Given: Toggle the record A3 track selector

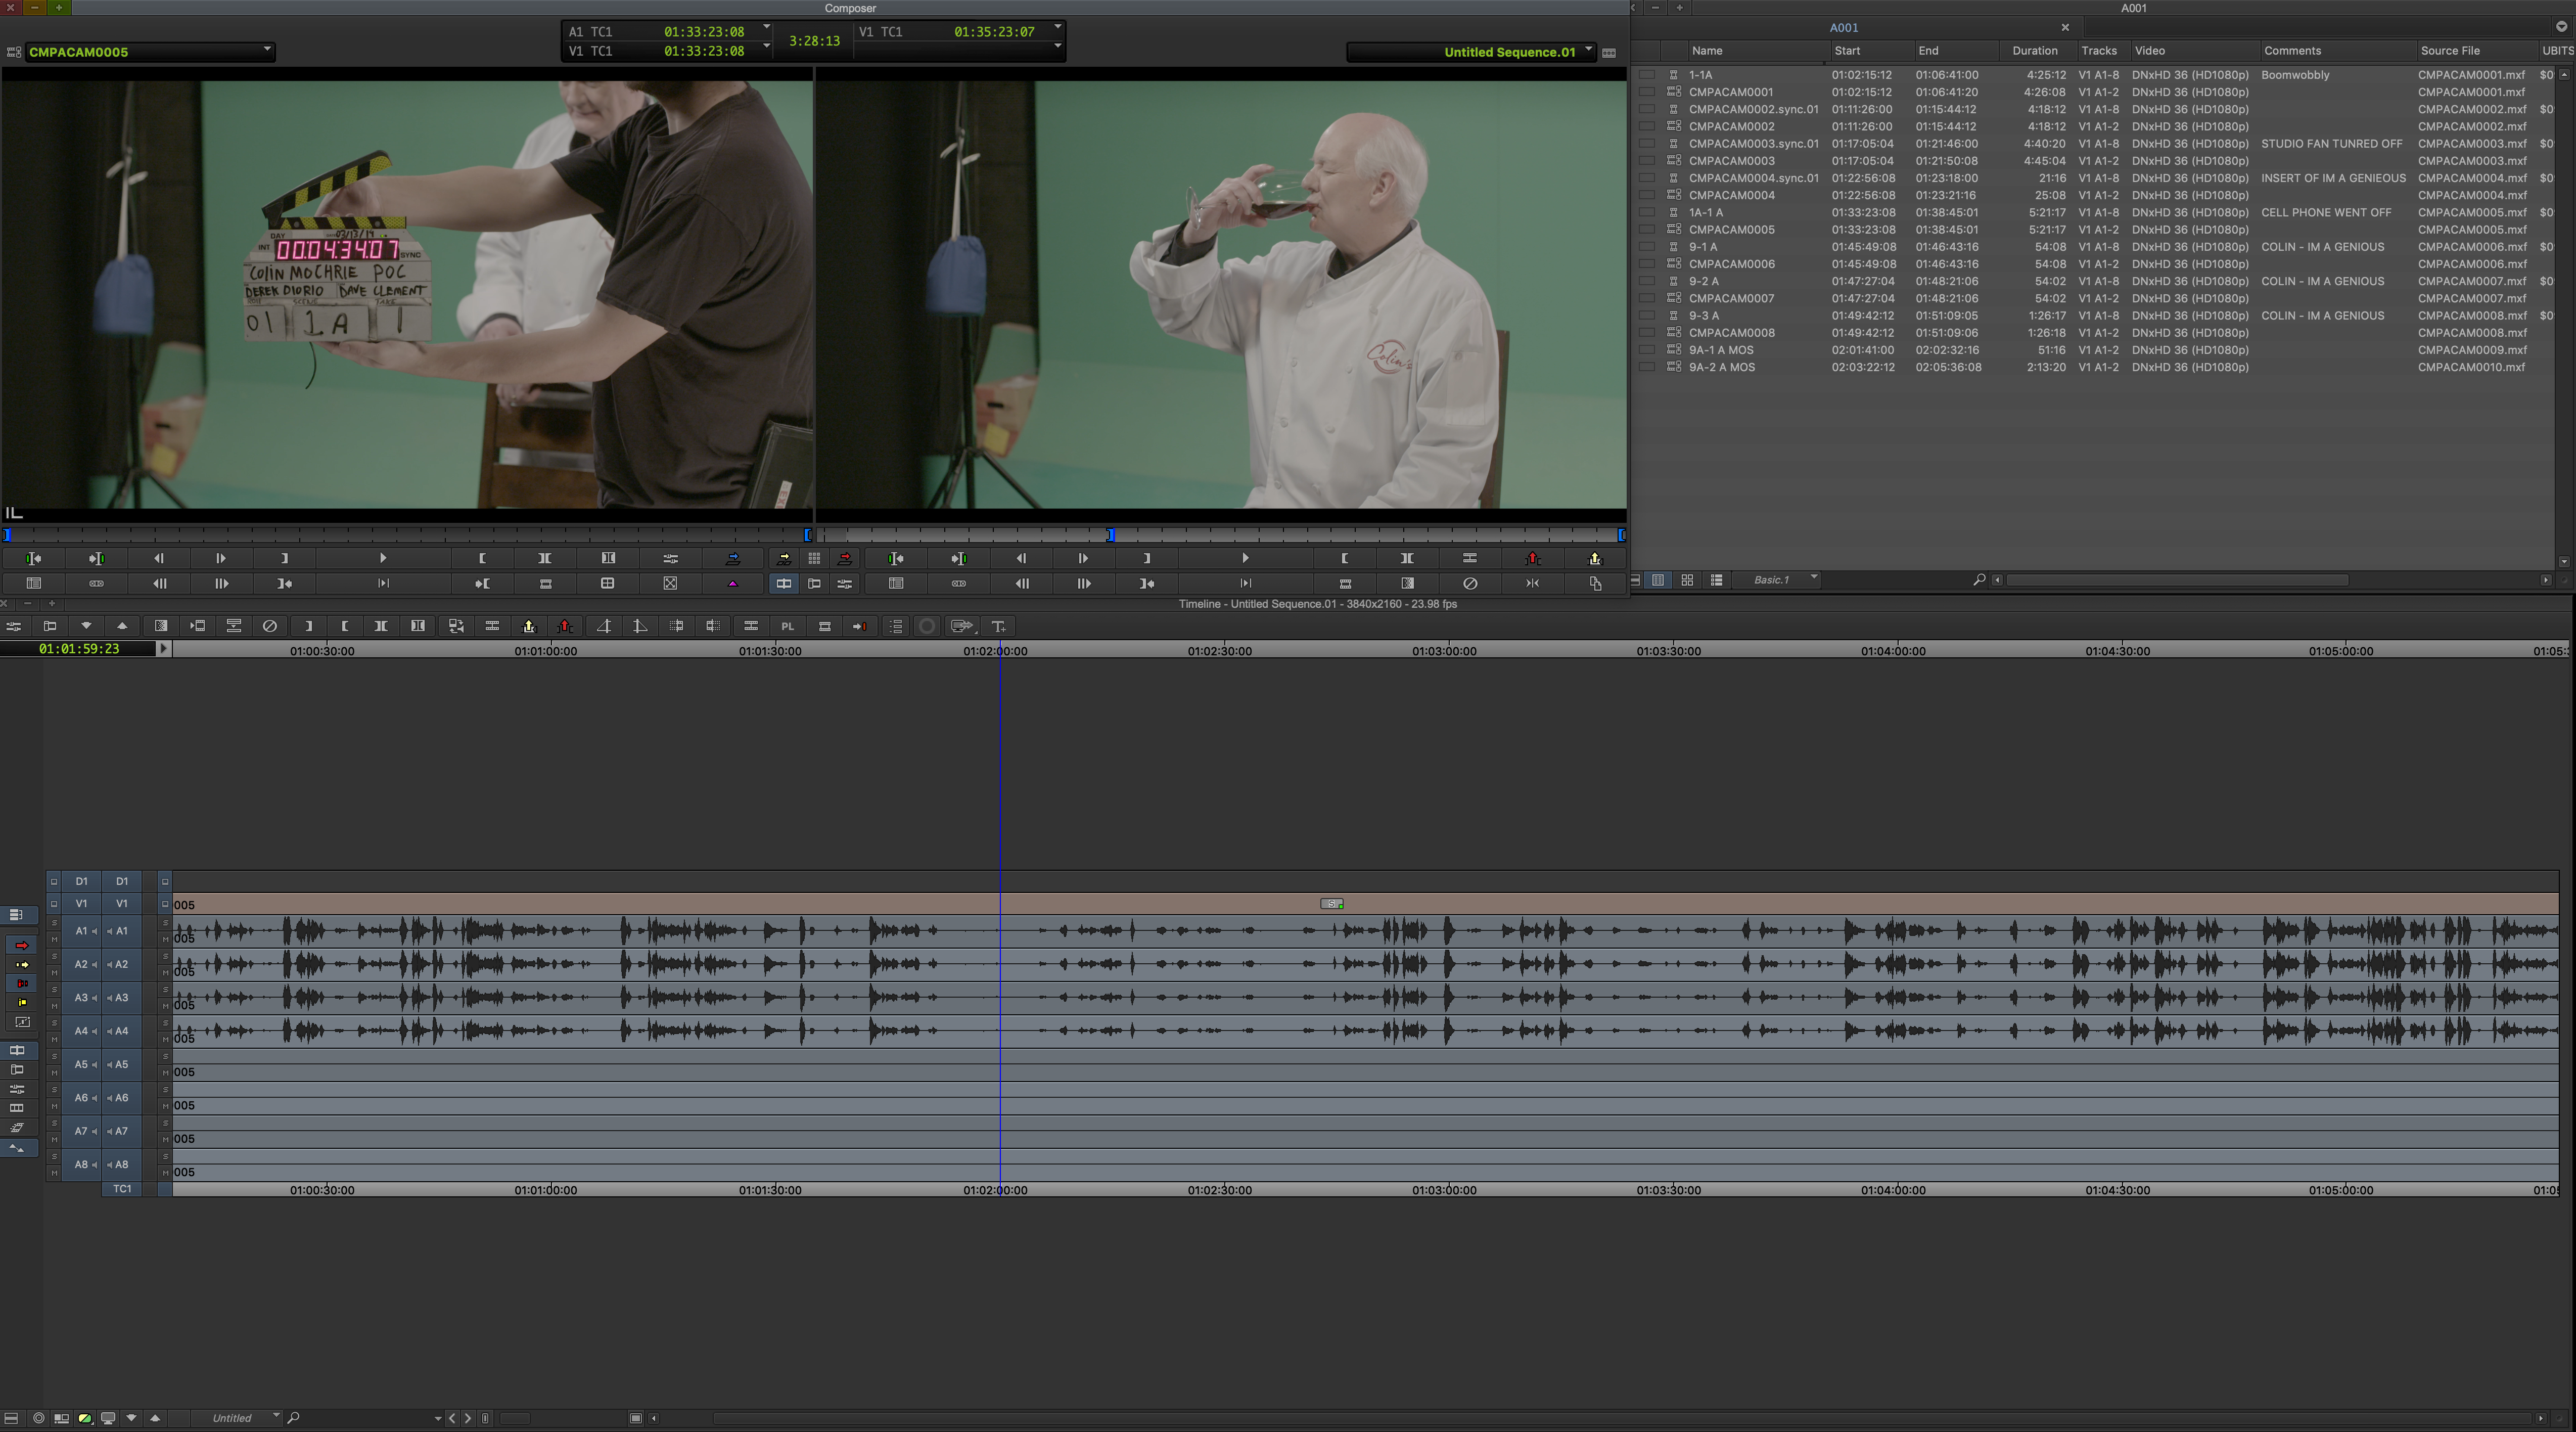Looking at the screenshot, I should [121, 998].
